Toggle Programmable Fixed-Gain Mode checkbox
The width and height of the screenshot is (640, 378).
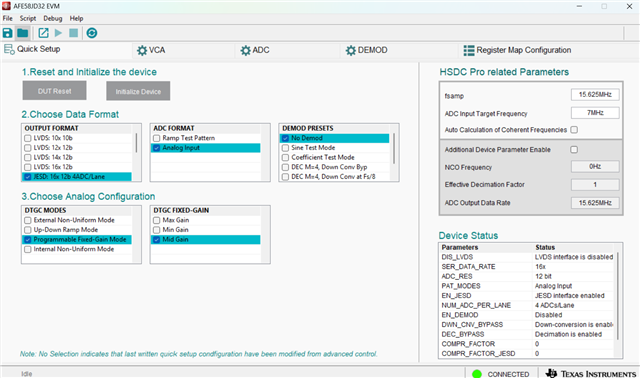pyautogui.click(x=28, y=240)
